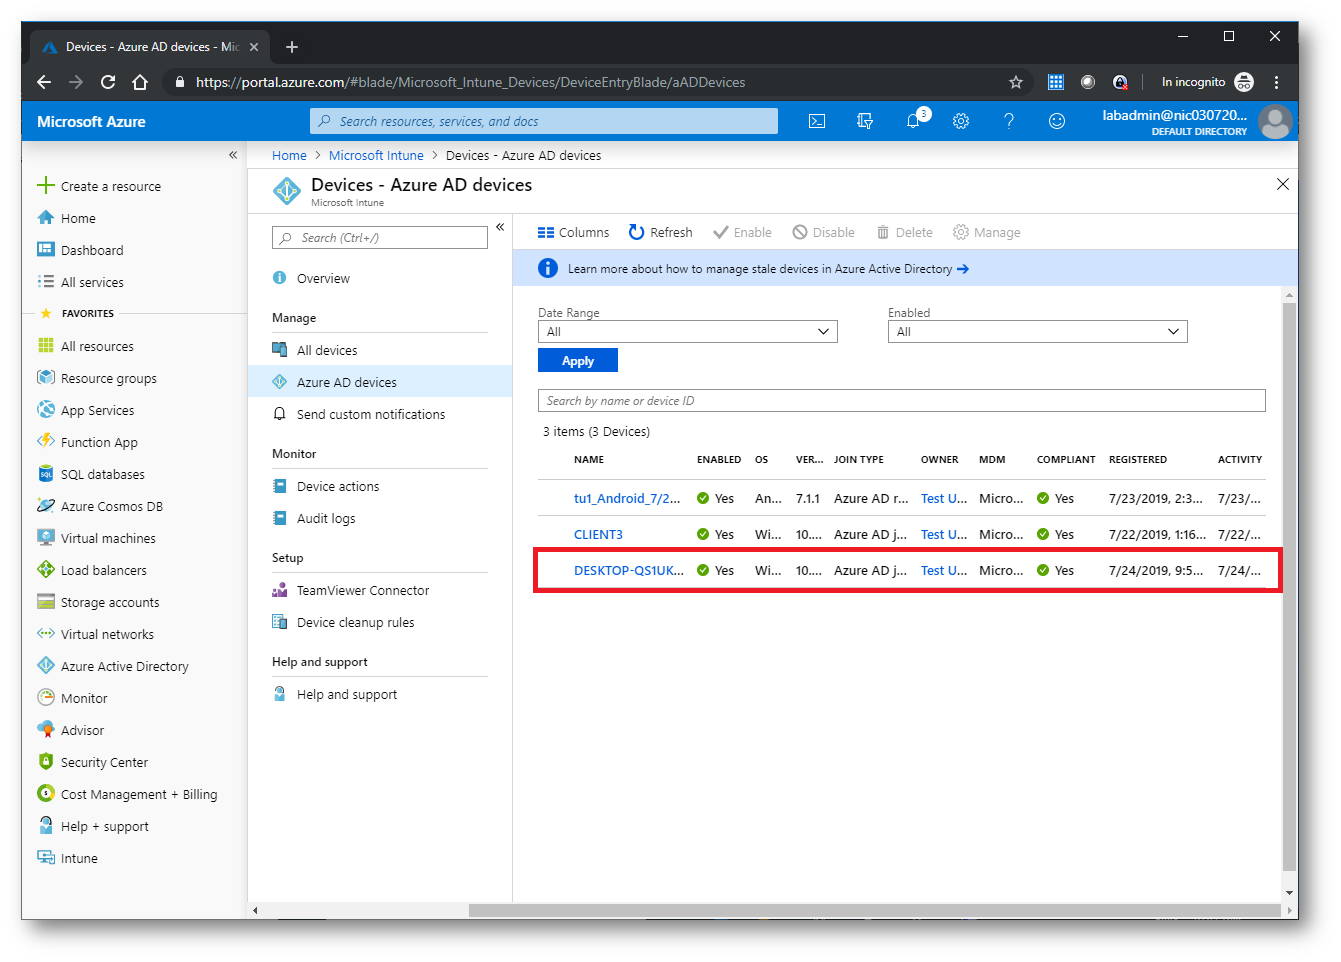Open the stale devices learn more link
The width and height of the screenshot is (1341, 962).
click(x=768, y=269)
